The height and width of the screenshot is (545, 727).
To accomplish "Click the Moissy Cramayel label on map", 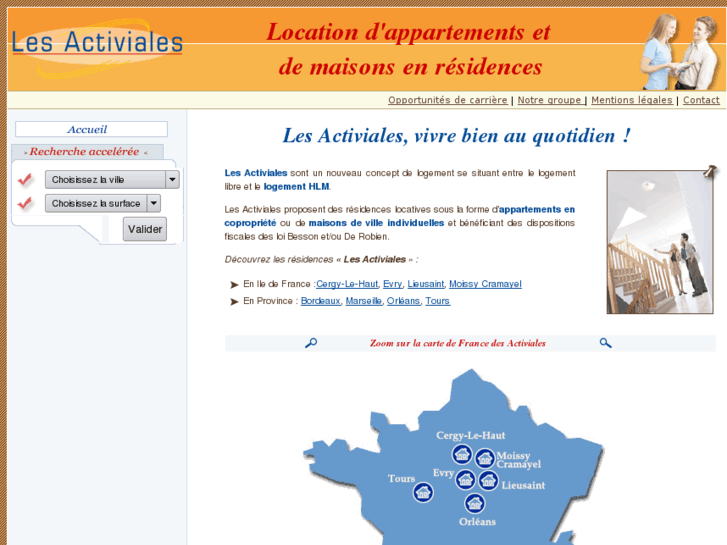I will click(x=519, y=460).
